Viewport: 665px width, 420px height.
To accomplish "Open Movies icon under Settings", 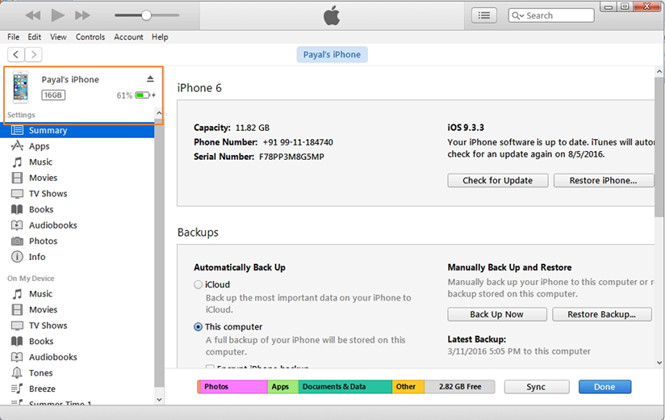I will pos(17,178).
